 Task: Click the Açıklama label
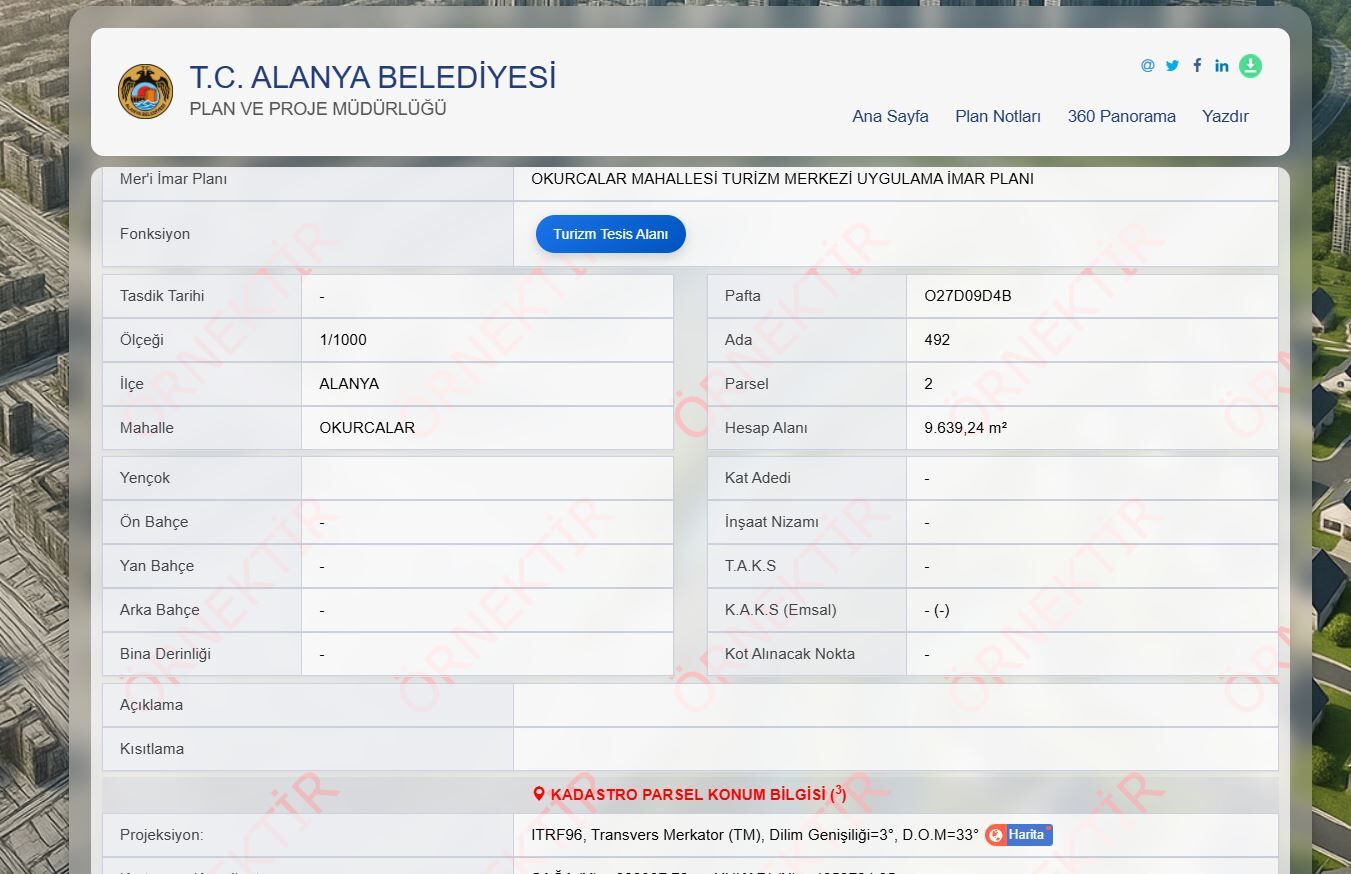pyautogui.click(x=151, y=705)
